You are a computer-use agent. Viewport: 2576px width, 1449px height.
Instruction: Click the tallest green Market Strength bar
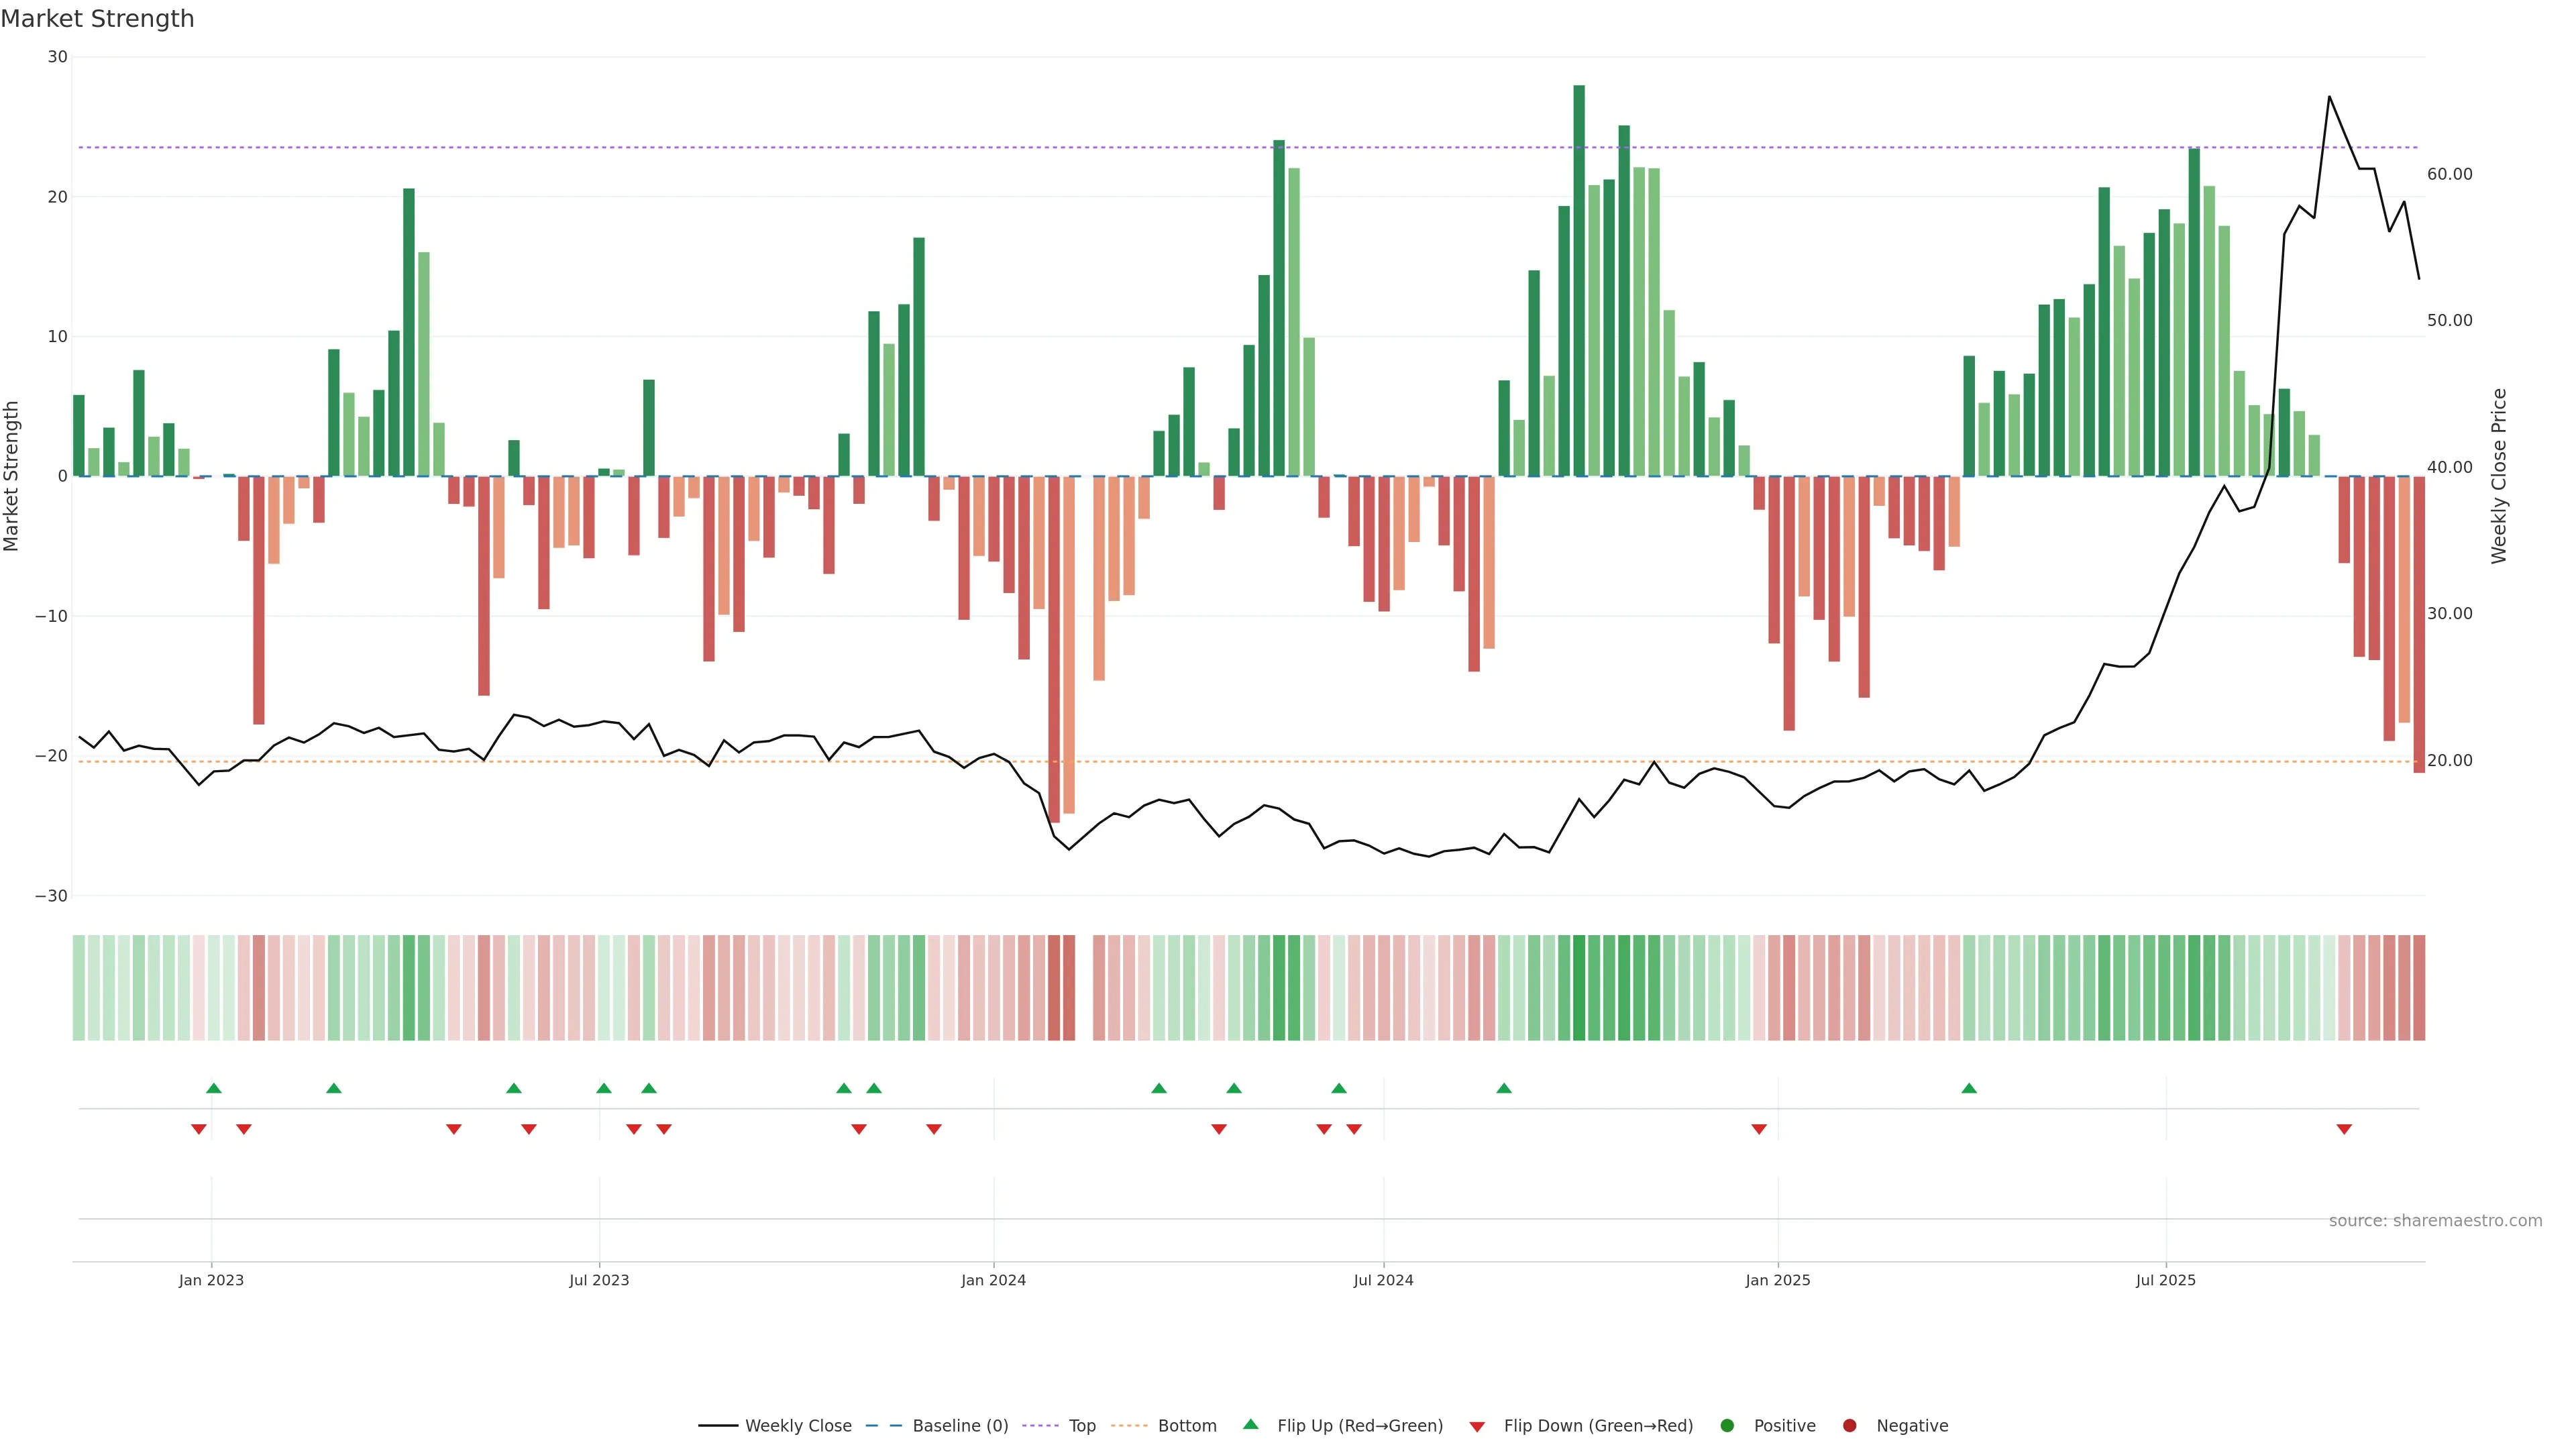tap(1579, 280)
